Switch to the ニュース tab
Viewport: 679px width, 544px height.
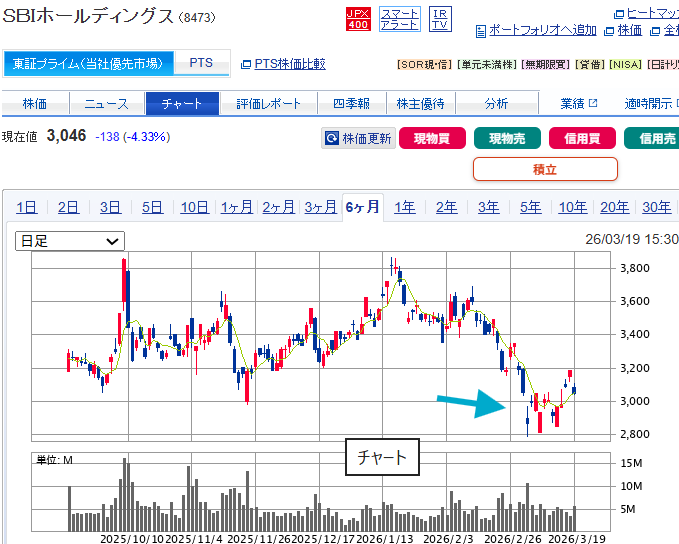[106, 104]
